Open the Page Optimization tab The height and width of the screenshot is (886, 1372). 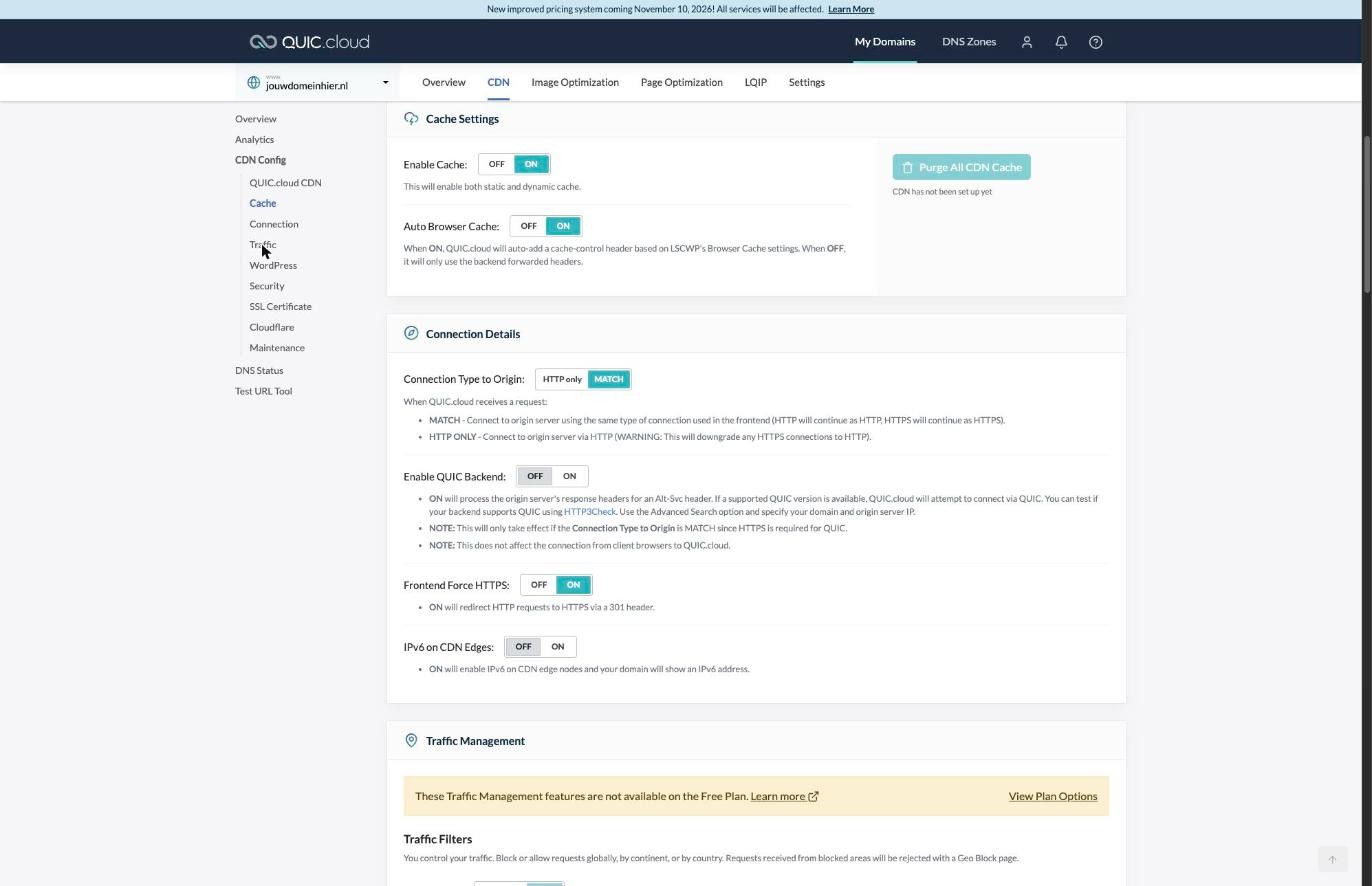click(x=681, y=82)
